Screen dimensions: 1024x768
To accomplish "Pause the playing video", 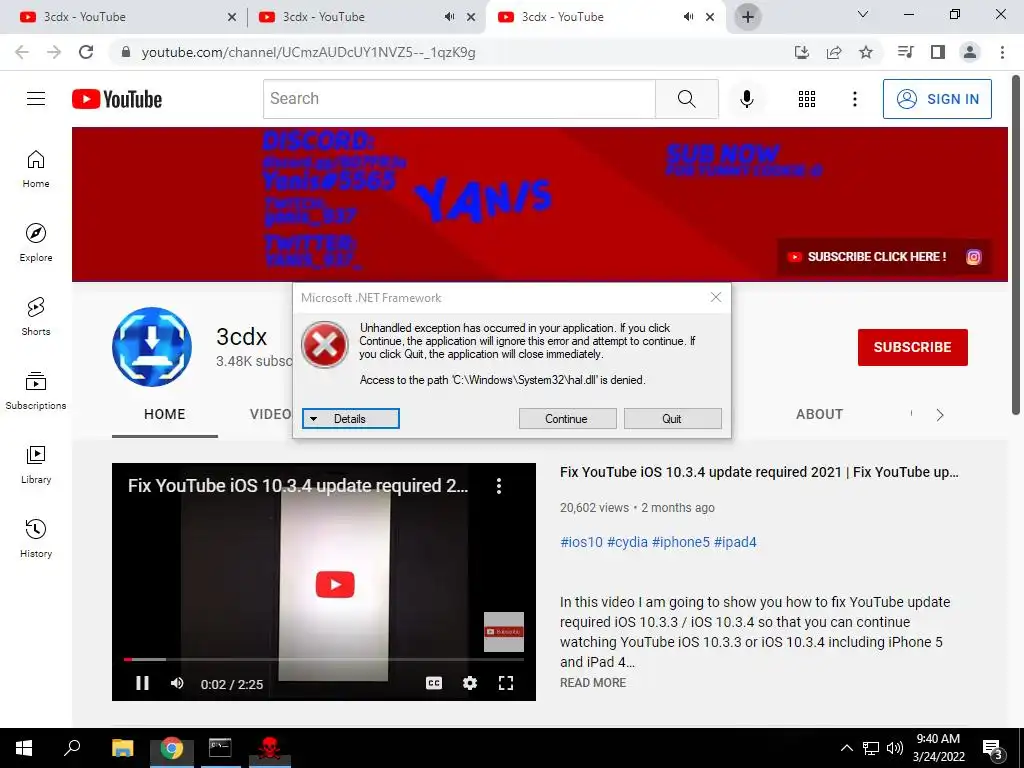I will [x=142, y=683].
